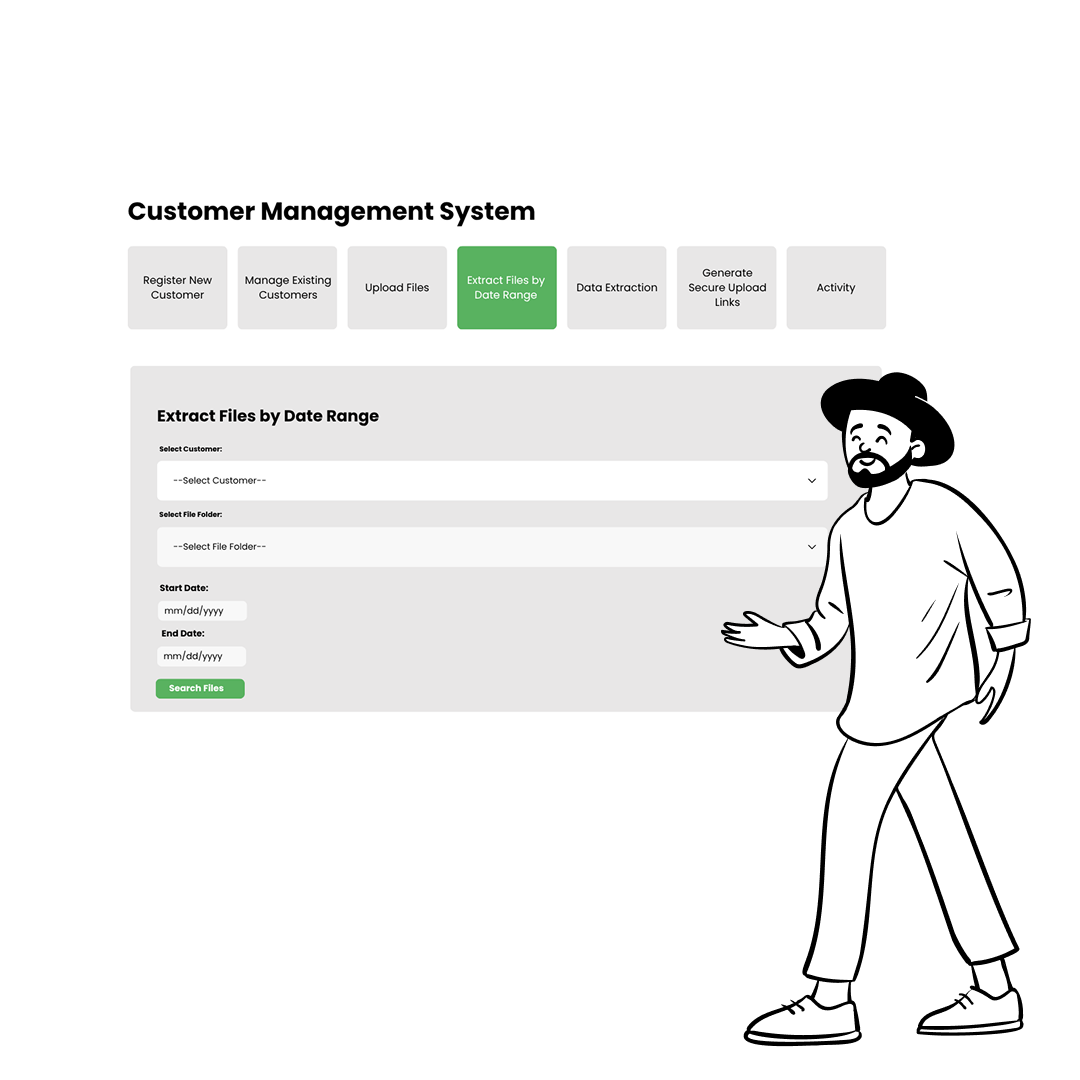The height and width of the screenshot is (1080, 1080).
Task: Click the Select File Folder field label
Action: click(x=190, y=514)
